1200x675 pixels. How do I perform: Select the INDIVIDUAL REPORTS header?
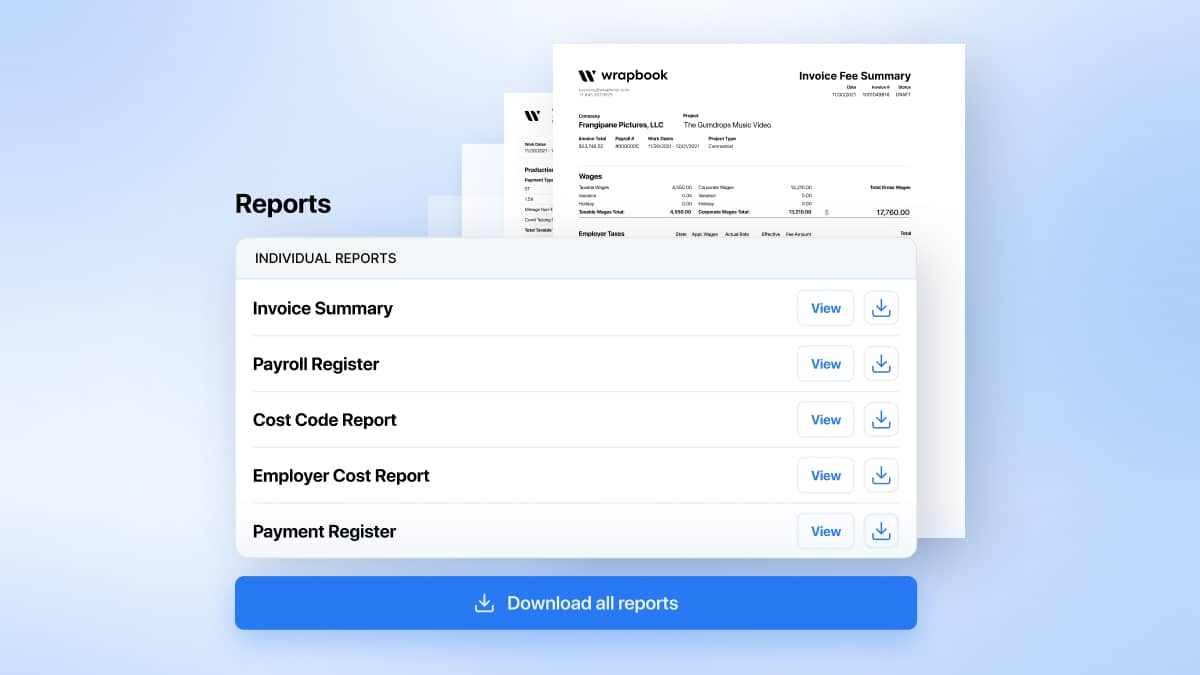pos(325,258)
